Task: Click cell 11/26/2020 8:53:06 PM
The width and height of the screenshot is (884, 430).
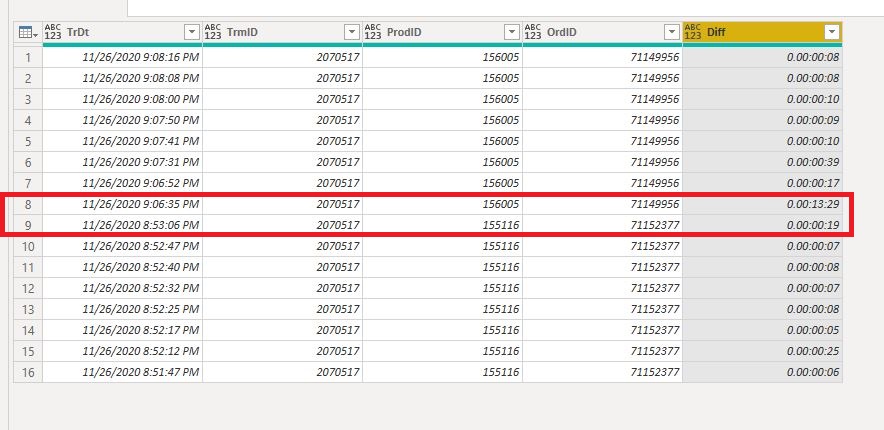Action: click(x=122, y=225)
